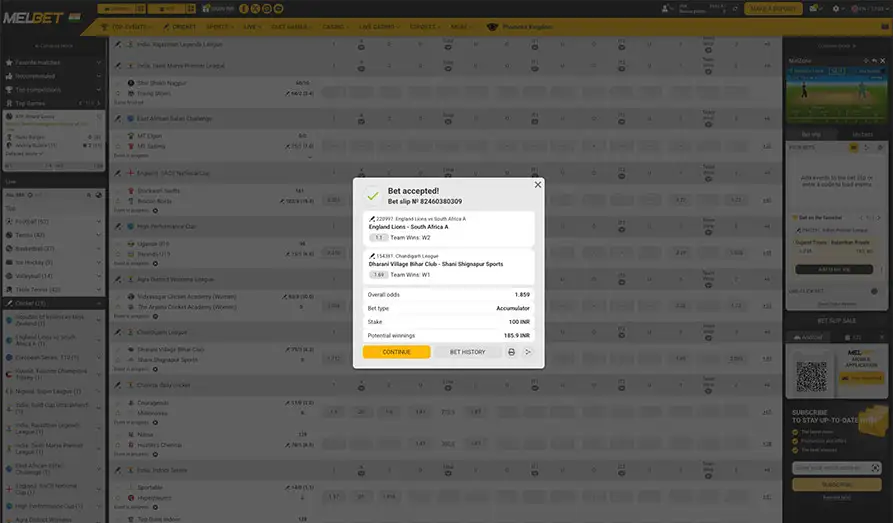The image size is (893, 523).
Task: Click the Phoenix Kingdom promo link
Action: (x=520, y=27)
